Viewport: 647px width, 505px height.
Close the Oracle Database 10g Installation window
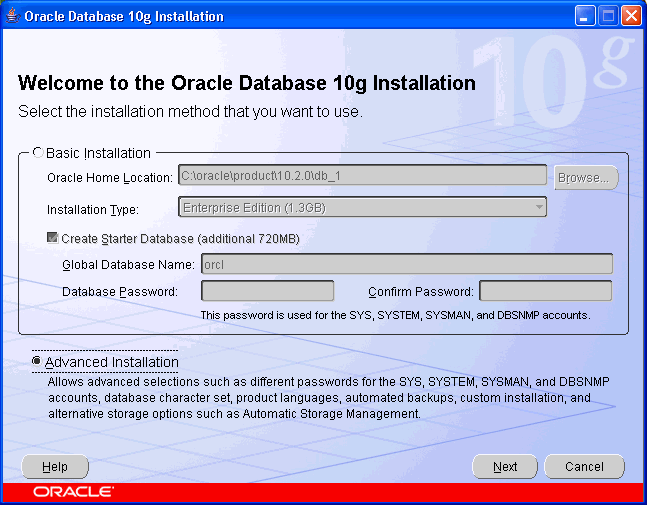pos(631,16)
